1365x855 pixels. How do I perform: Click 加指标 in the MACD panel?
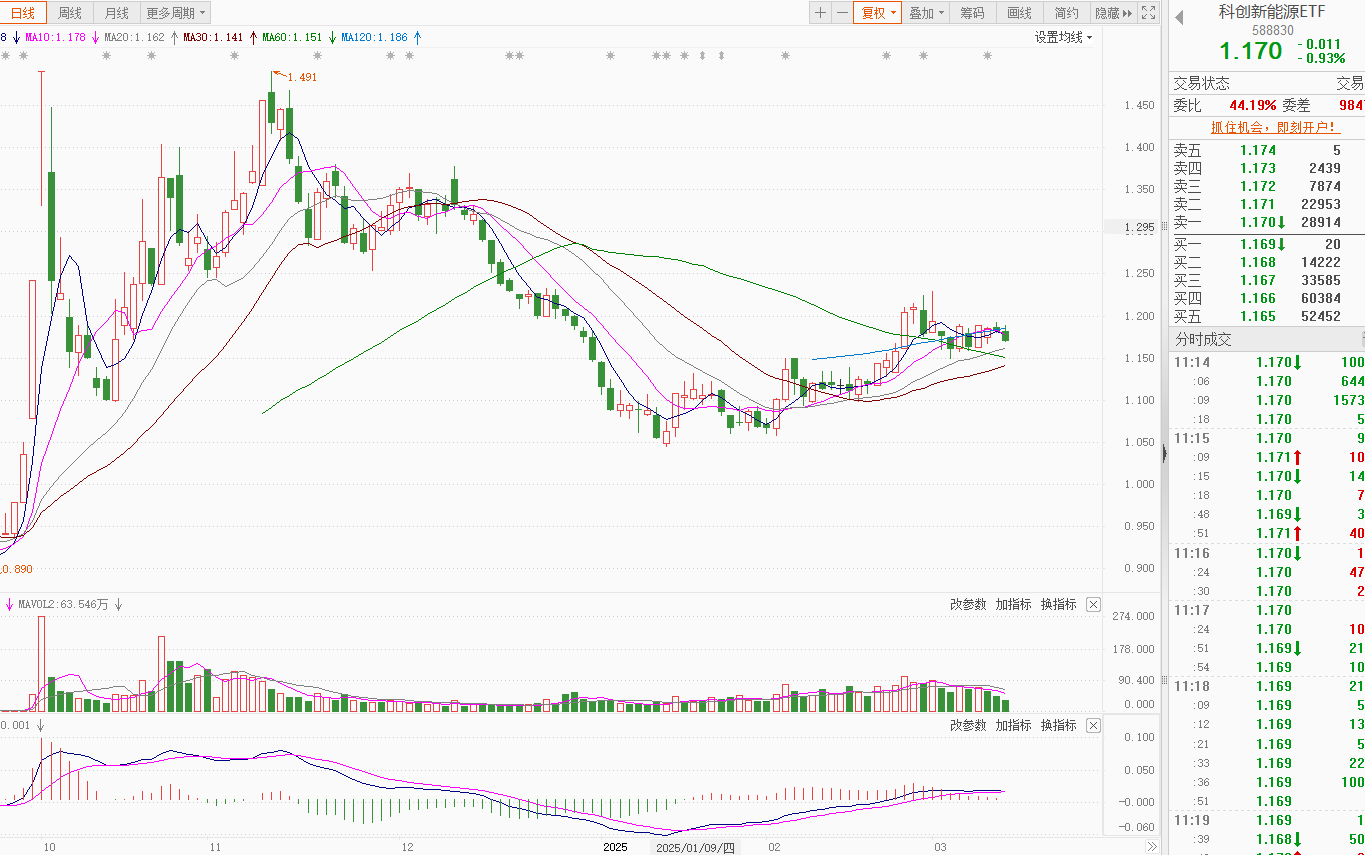pos(1013,725)
